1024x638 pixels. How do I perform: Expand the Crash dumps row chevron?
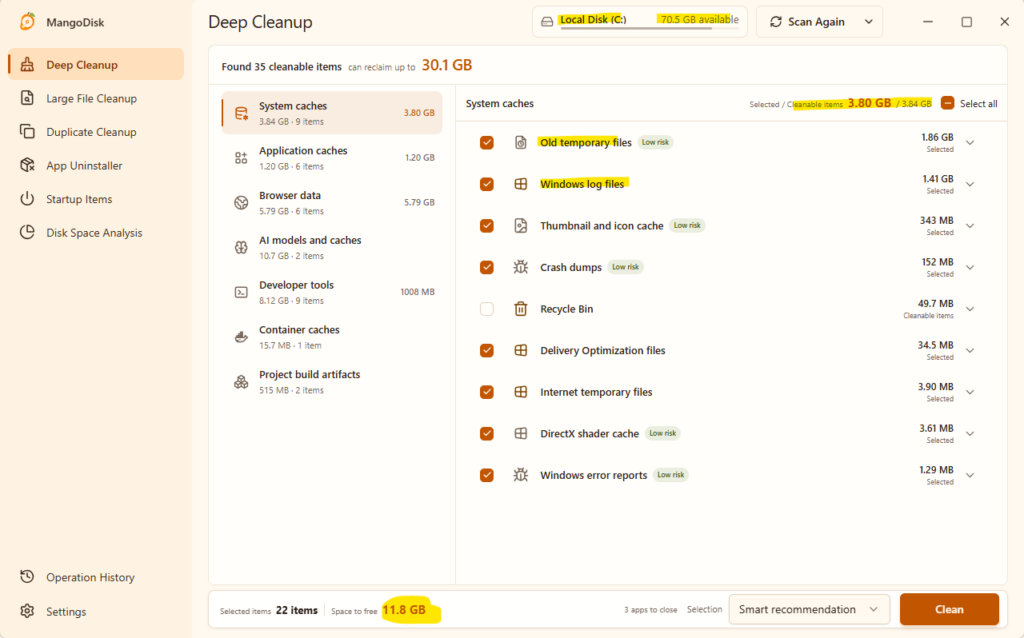coord(970,268)
